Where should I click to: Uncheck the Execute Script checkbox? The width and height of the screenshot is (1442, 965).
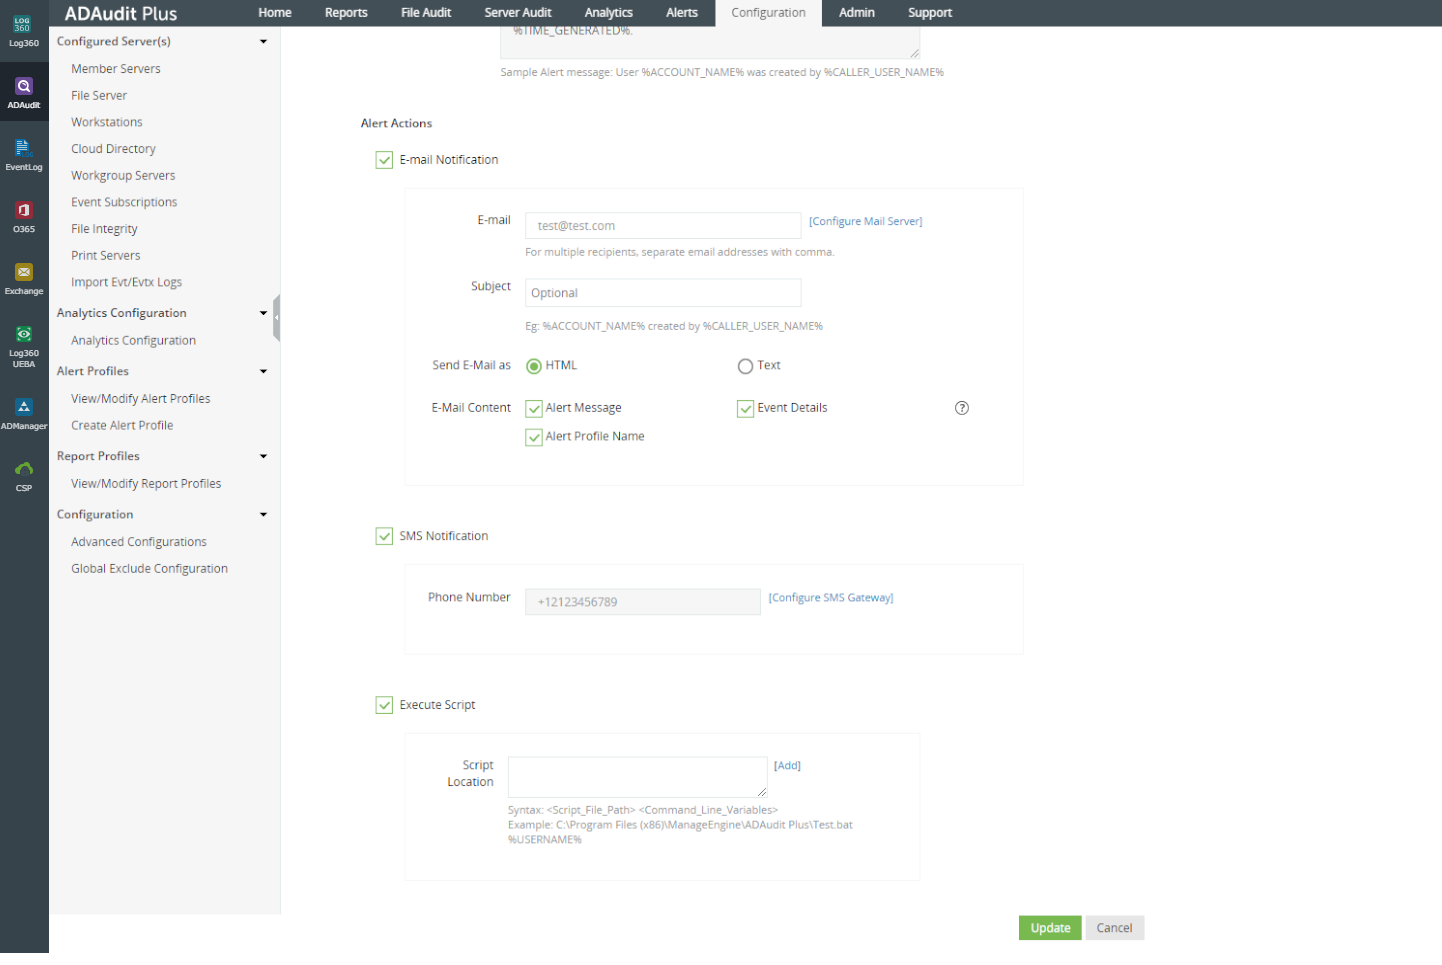384,705
